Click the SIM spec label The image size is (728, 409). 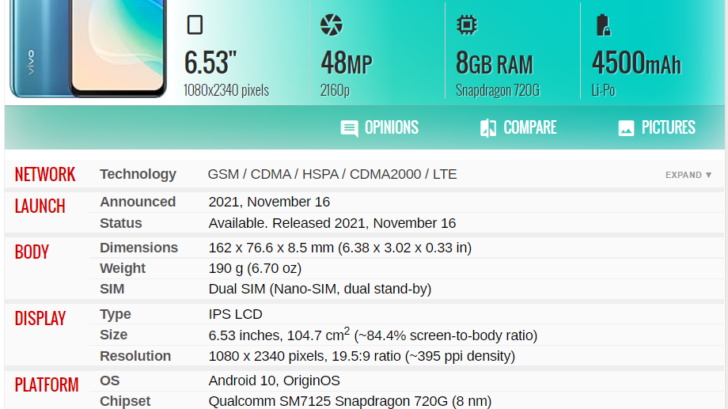click(x=112, y=289)
